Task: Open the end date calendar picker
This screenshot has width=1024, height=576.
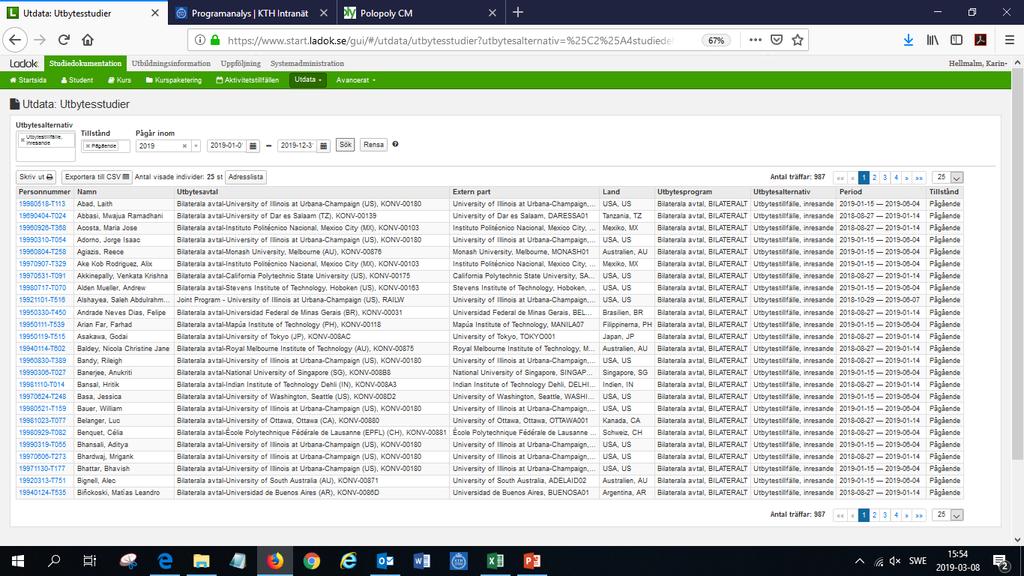Action: click(x=323, y=146)
